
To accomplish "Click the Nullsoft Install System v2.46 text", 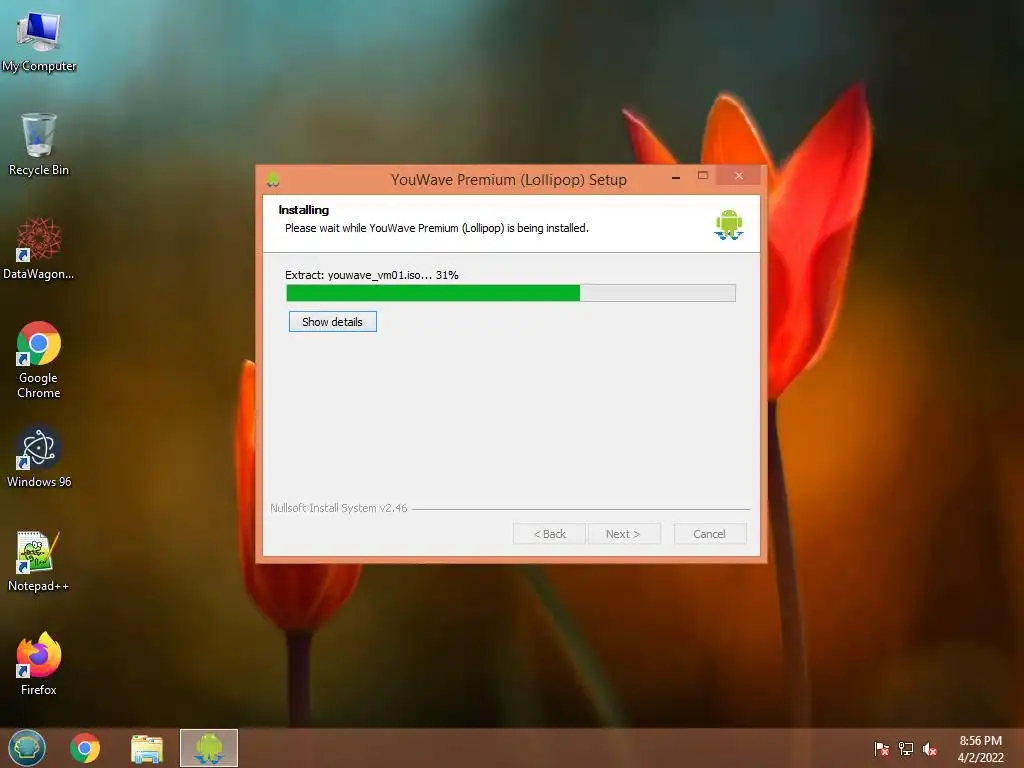I will click(x=338, y=508).
